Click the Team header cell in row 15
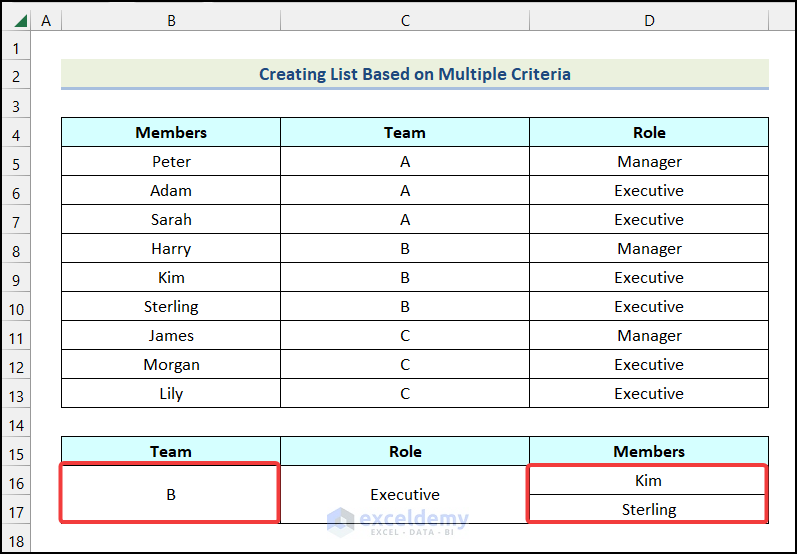 pos(171,452)
